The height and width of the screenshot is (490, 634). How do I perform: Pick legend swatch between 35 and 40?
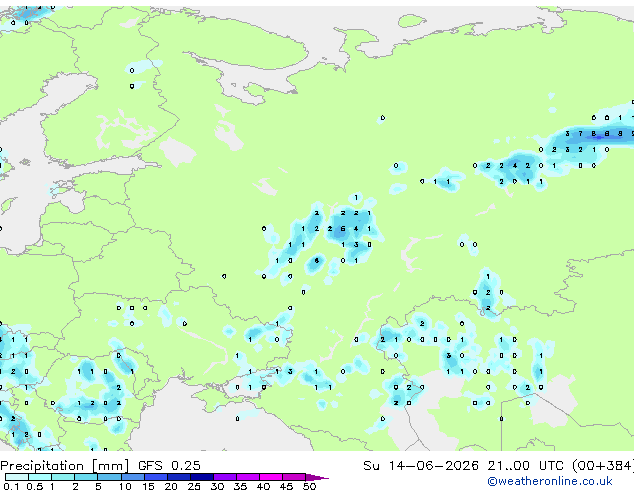(248, 477)
